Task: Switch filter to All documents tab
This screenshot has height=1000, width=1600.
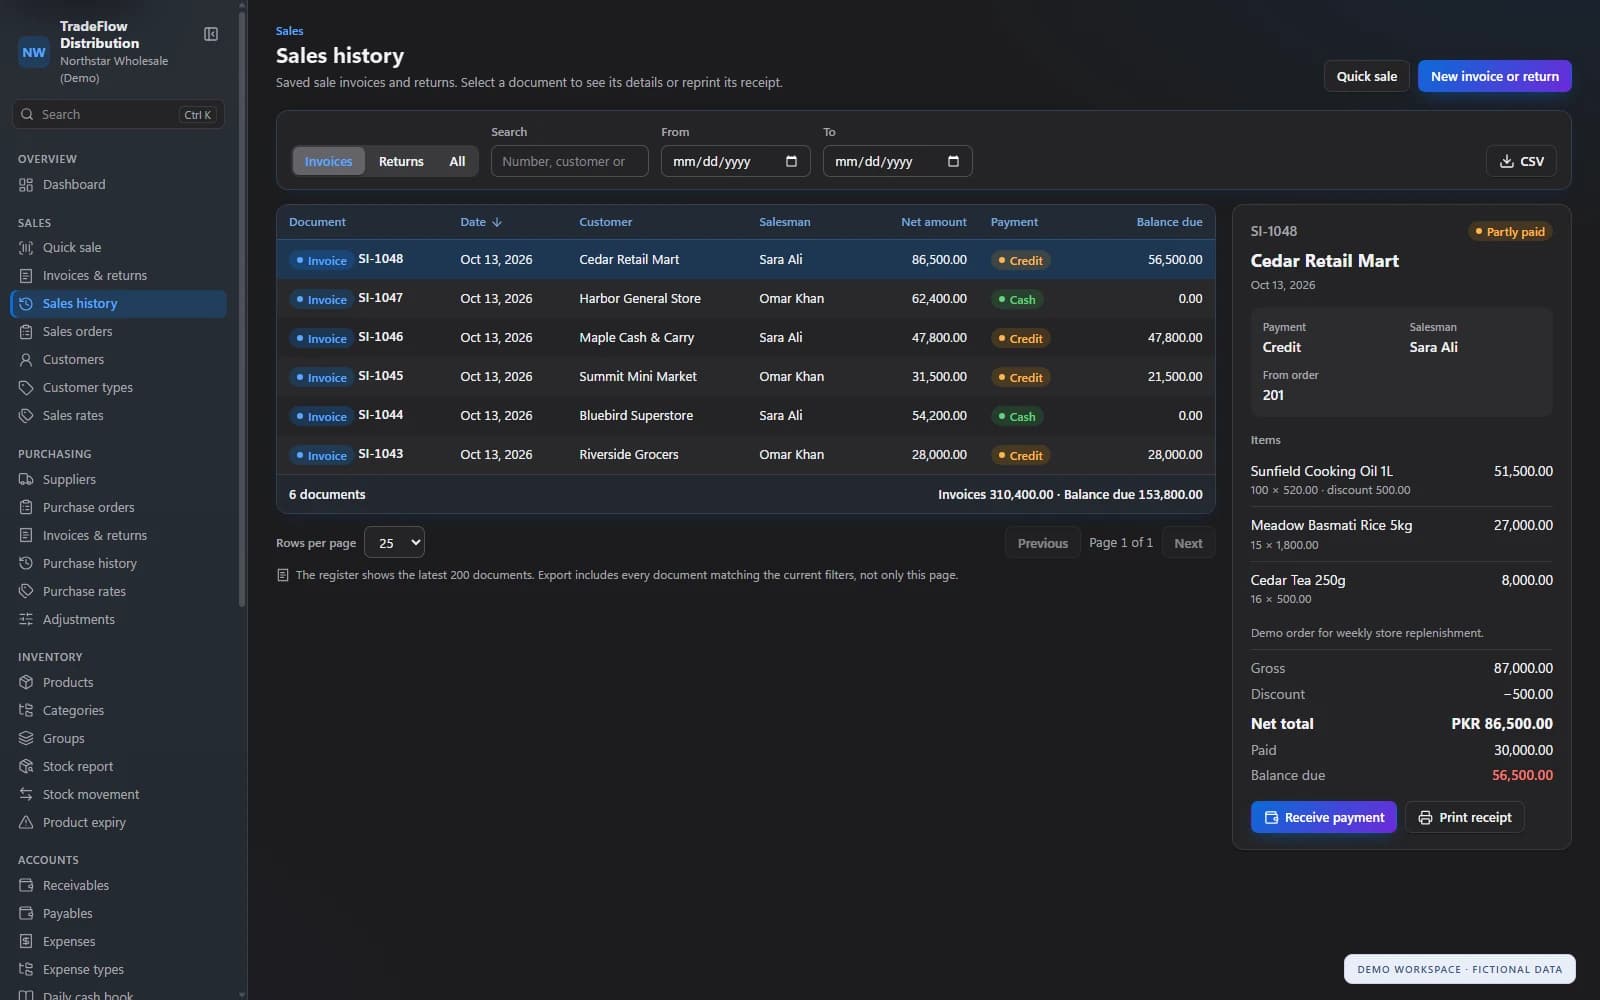Action: click(x=457, y=161)
